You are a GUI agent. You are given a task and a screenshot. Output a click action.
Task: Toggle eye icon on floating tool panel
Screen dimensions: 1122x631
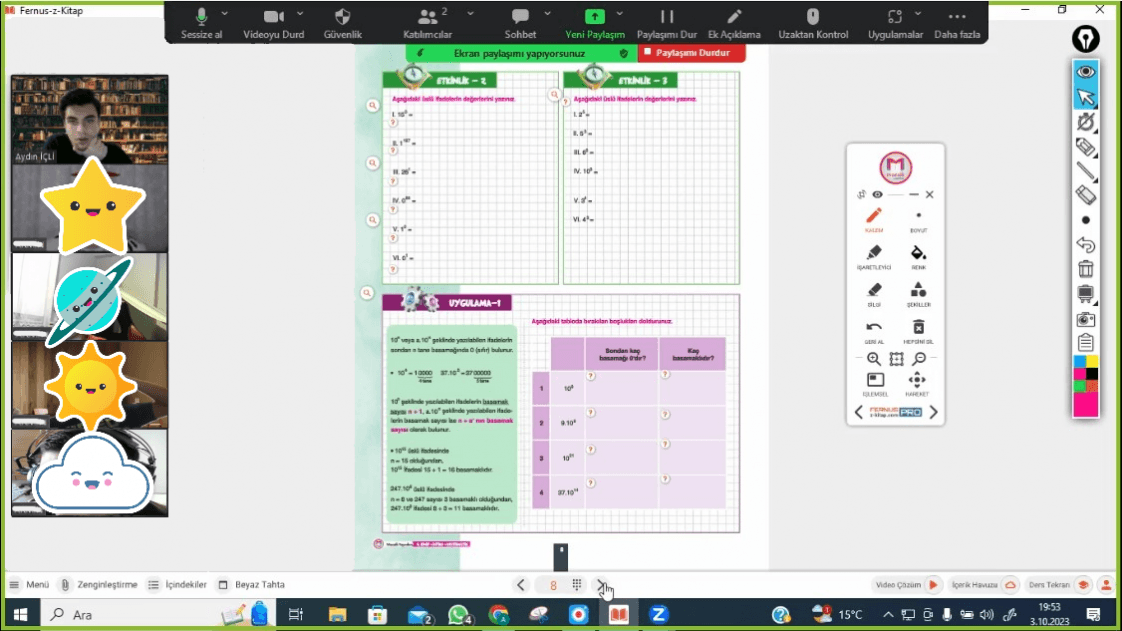point(877,195)
